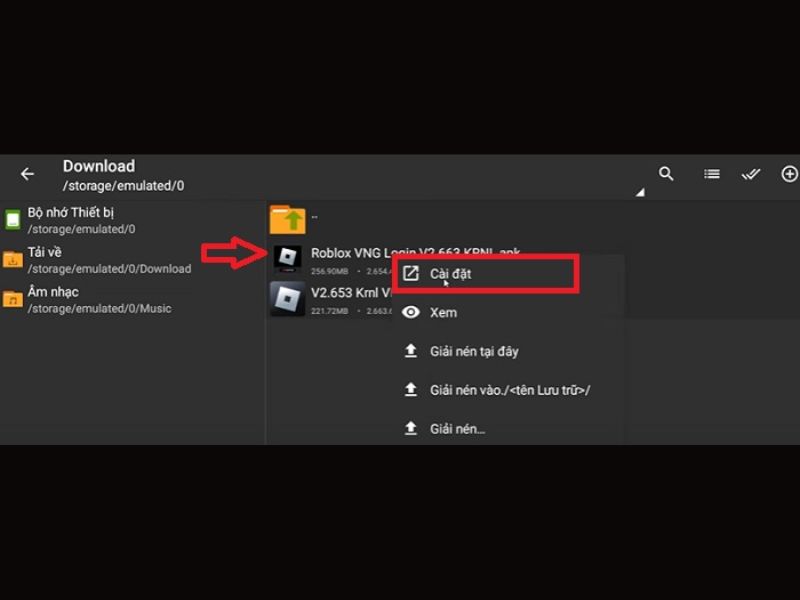The width and height of the screenshot is (800, 600).
Task: Open the search magnifier icon
Action: point(666,174)
